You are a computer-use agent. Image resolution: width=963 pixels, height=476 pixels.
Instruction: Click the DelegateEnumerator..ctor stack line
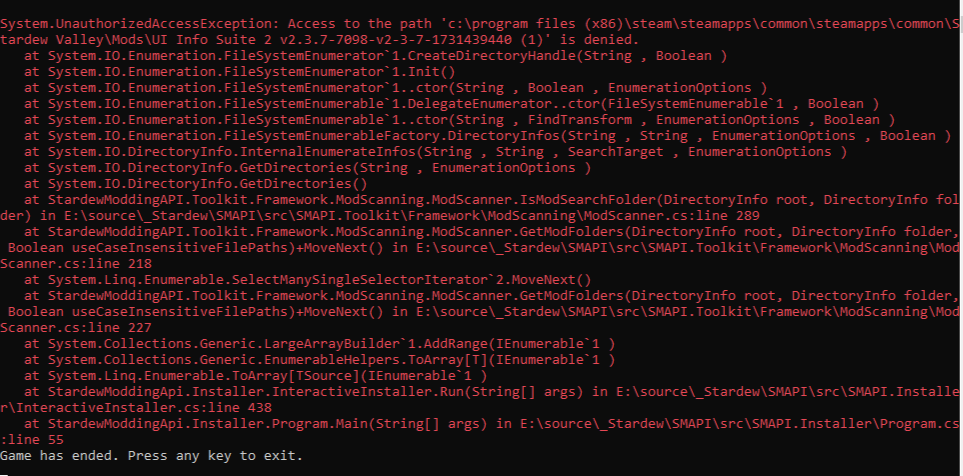pyautogui.click(x=450, y=103)
